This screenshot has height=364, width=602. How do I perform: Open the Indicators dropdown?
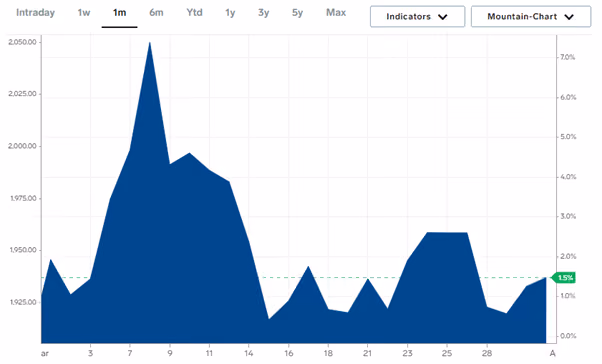(x=417, y=17)
